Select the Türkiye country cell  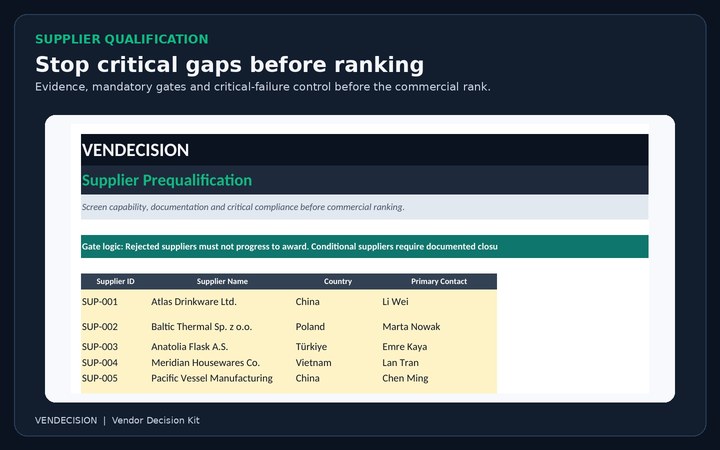[x=311, y=347]
